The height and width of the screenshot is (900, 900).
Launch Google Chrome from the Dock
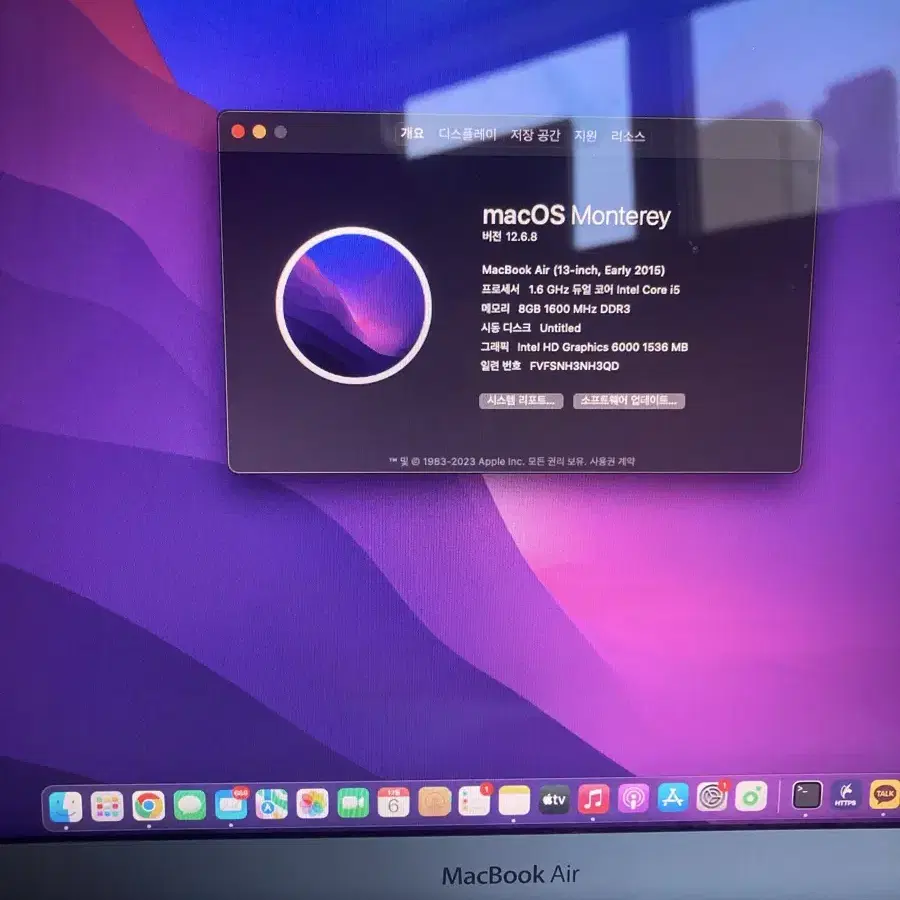tap(149, 805)
